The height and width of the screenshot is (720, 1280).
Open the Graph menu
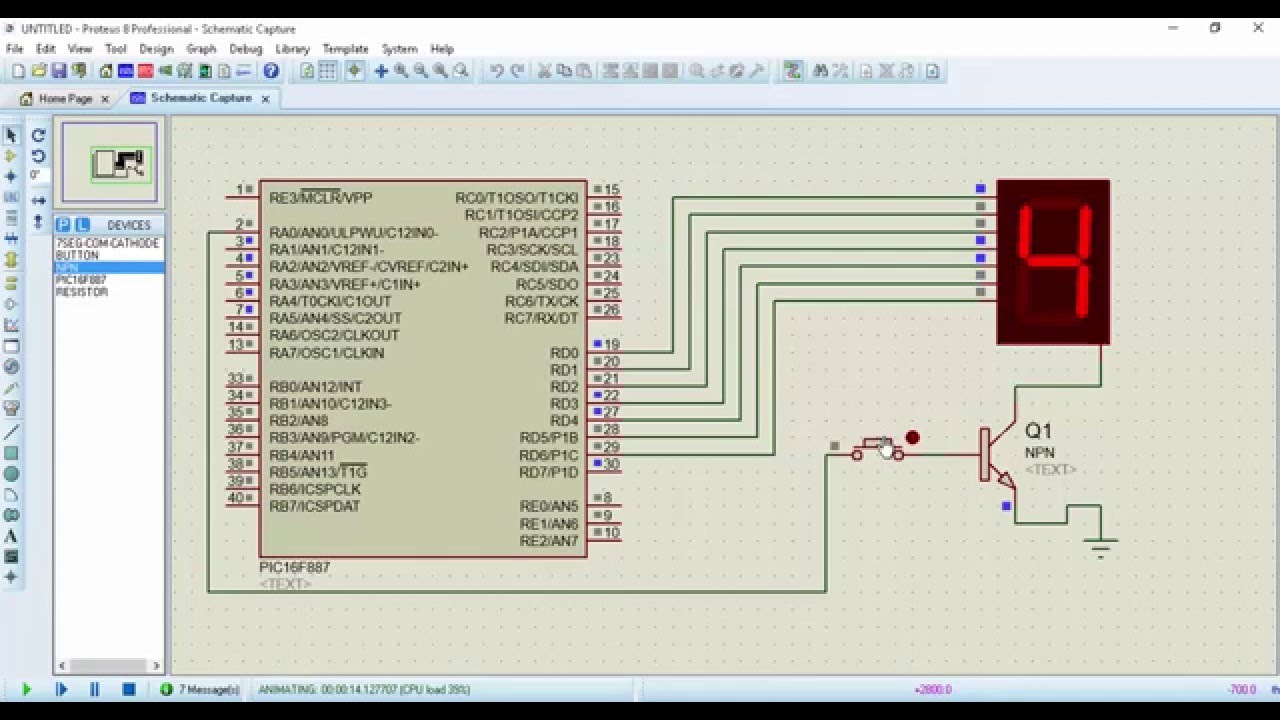point(201,48)
